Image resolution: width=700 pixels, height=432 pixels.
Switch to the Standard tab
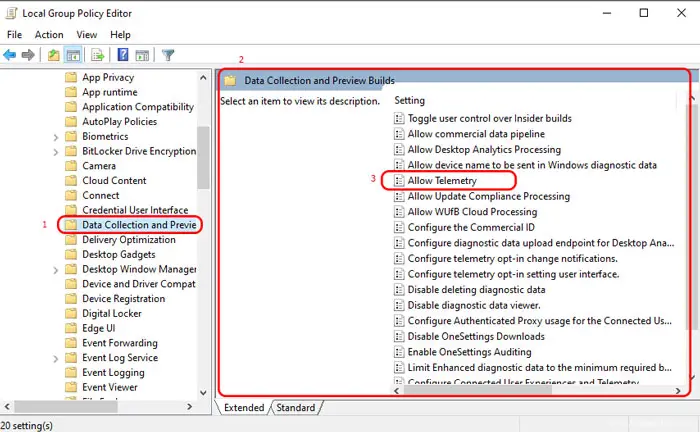(x=296, y=408)
